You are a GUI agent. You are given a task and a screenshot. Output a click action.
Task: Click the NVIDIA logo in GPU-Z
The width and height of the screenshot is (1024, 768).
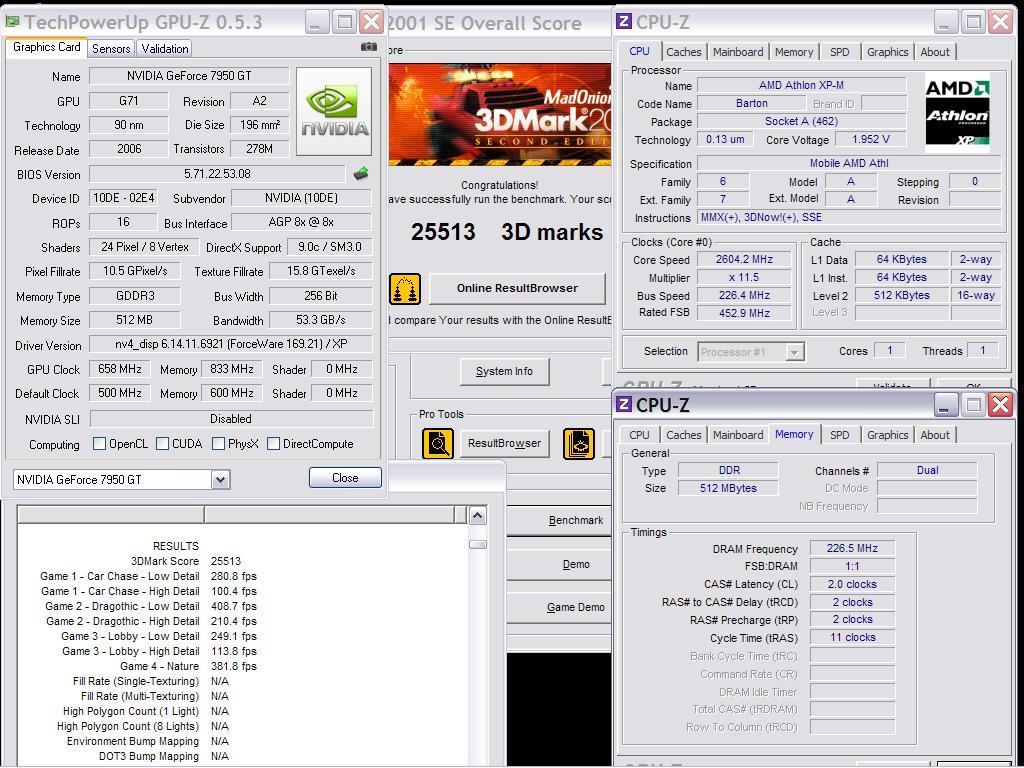coord(334,112)
